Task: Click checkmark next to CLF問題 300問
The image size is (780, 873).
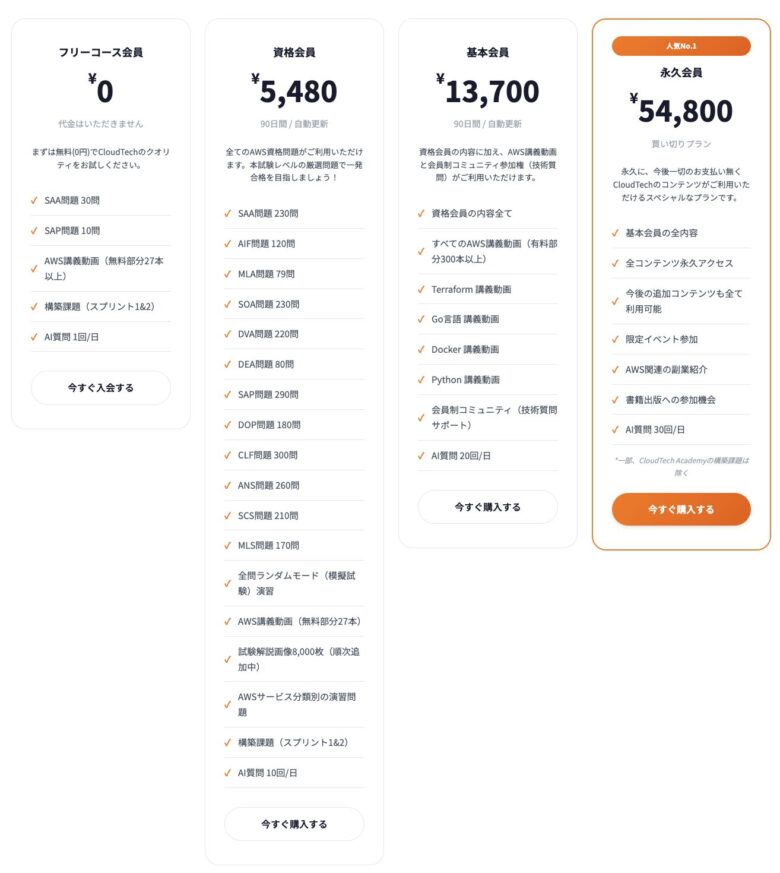Action: point(228,455)
